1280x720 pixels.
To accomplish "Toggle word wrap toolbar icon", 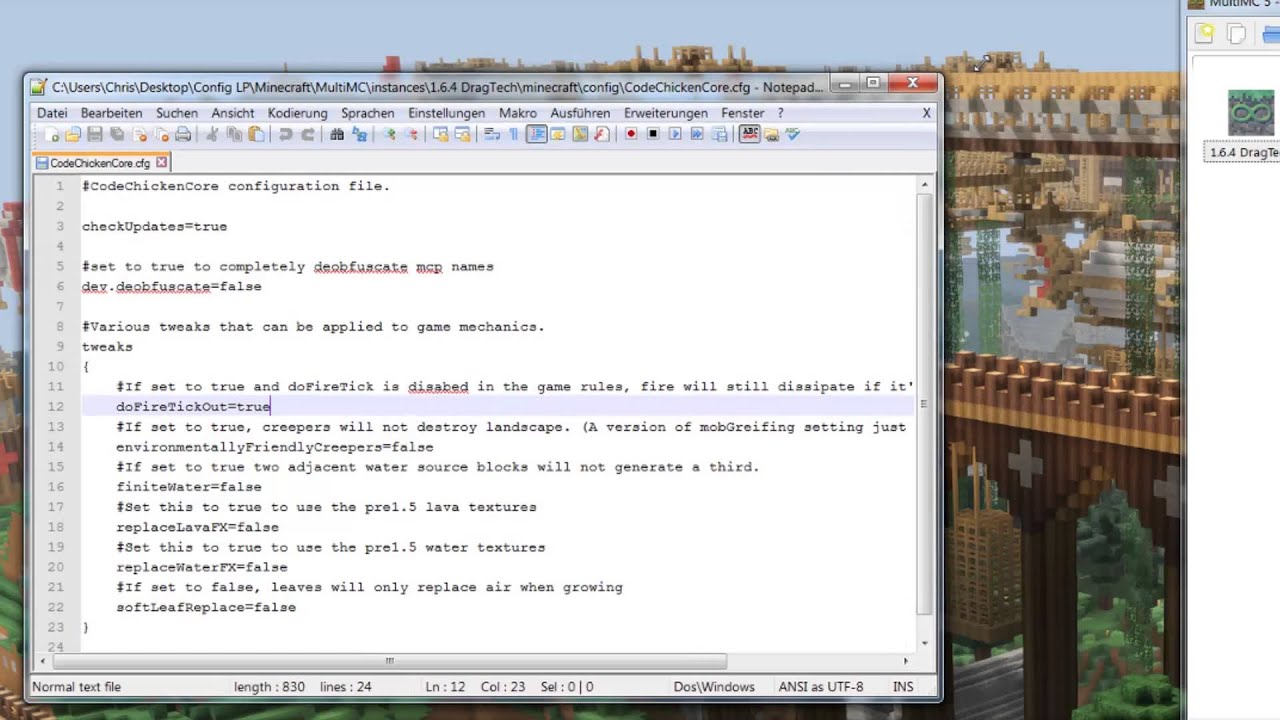I will pyautogui.click(x=492, y=134).
